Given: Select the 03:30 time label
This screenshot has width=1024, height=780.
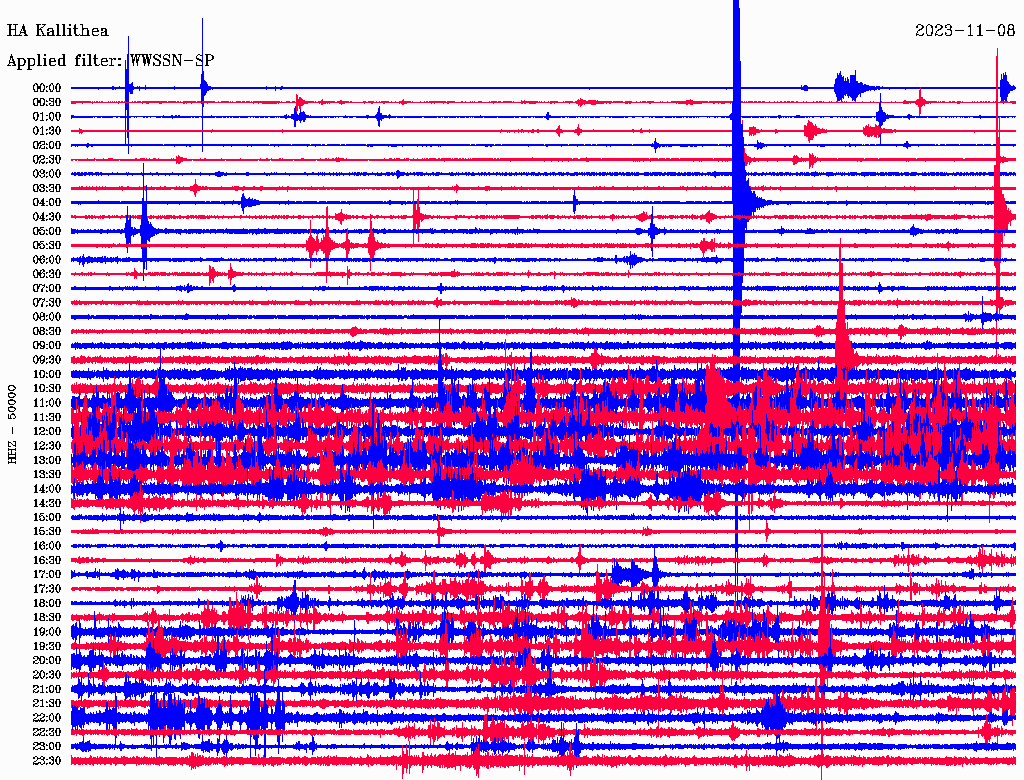Looking at the screenshot, I should point(47,188).
